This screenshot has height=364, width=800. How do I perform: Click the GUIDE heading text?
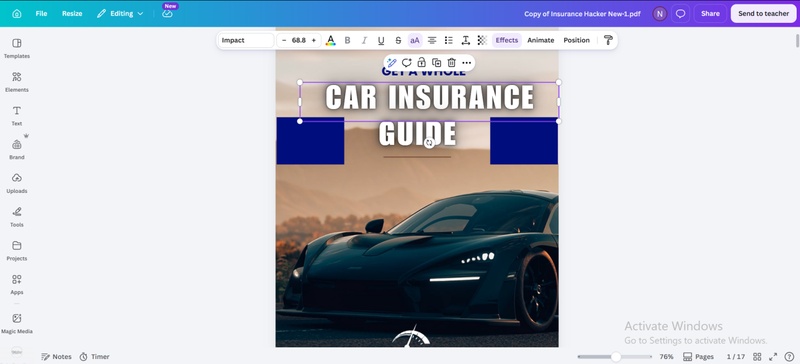(x=417, y=134)
